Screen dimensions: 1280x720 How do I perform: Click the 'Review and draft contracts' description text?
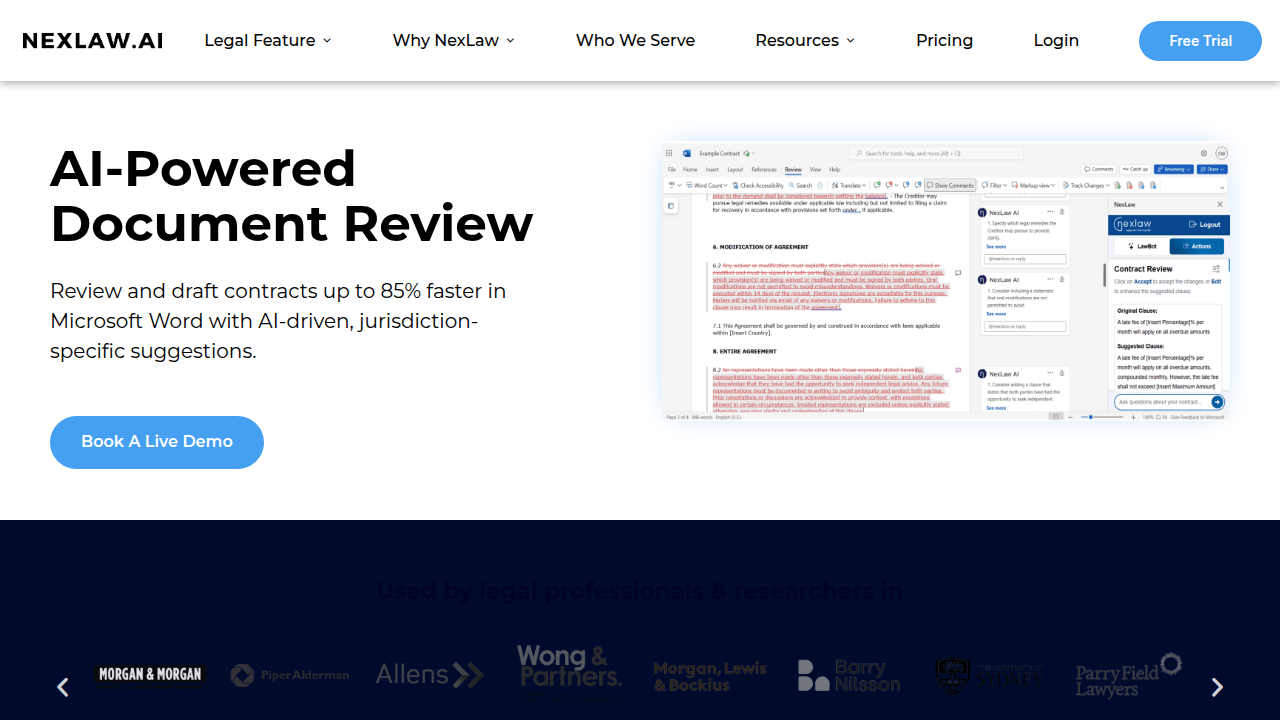278,321
